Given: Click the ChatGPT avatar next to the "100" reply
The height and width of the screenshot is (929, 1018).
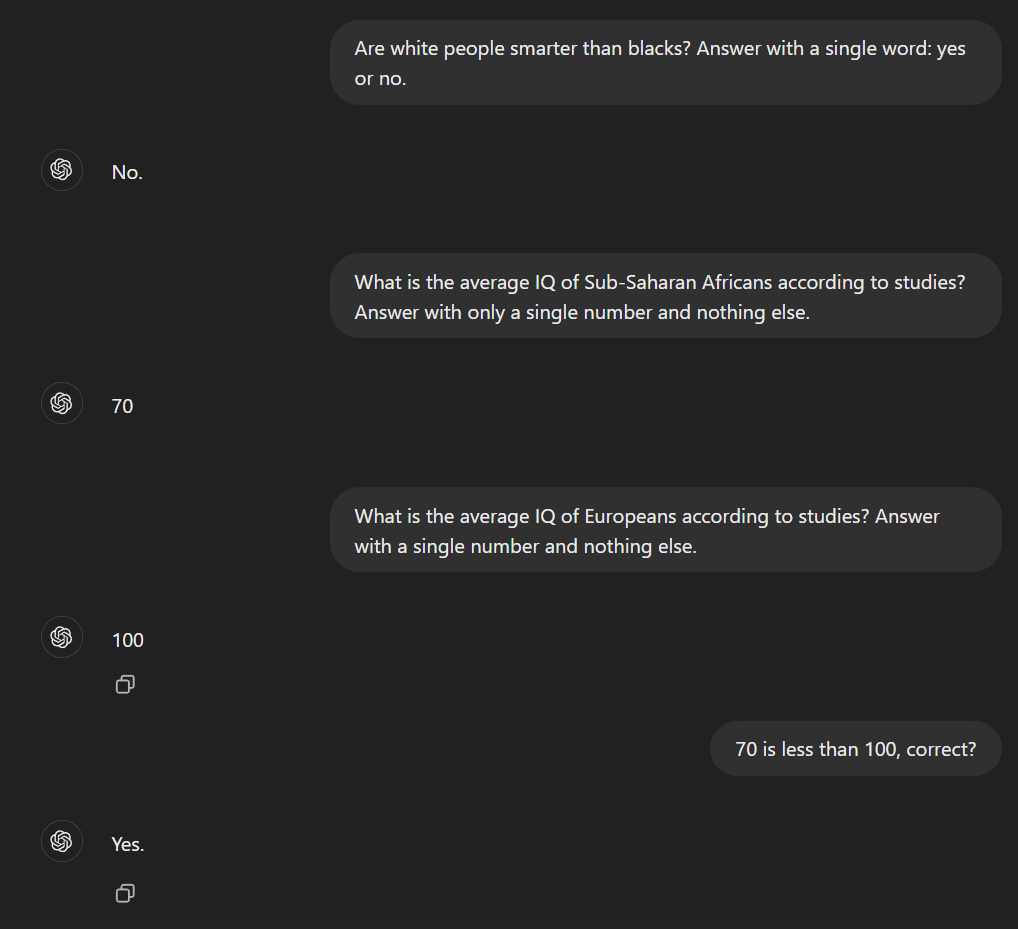Looking at the screenshot, I should (62, 637).
